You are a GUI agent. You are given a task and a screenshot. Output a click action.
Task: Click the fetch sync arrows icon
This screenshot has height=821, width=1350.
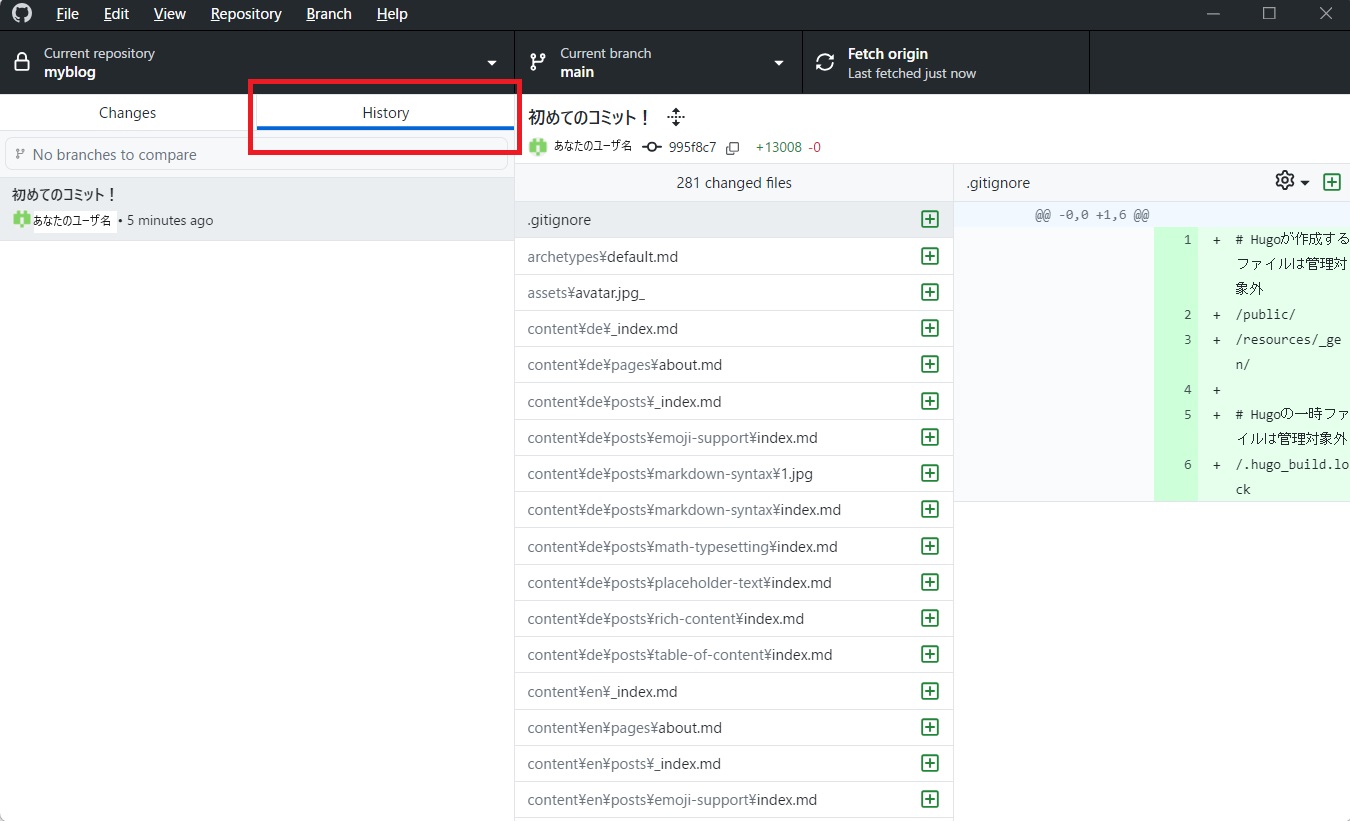pos(825,63)
